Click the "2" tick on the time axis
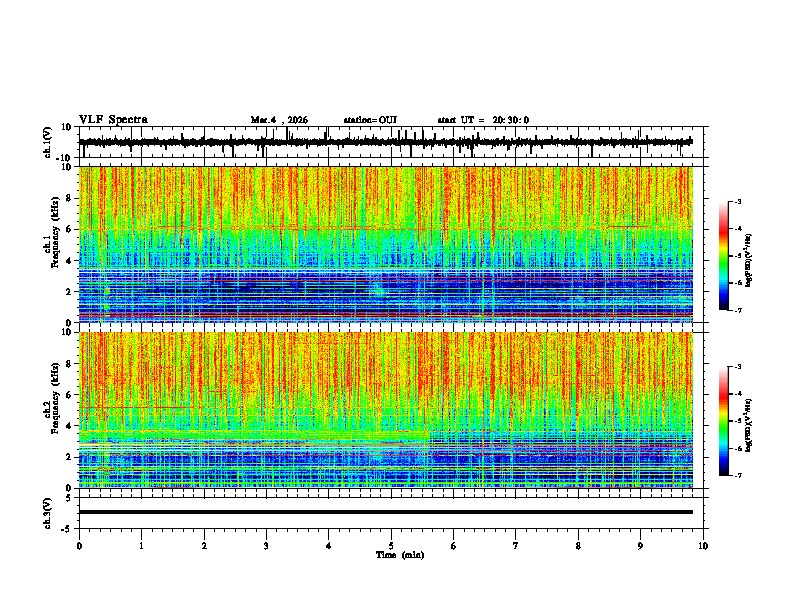This screenshot has height=612, width=792. (204, 546)
